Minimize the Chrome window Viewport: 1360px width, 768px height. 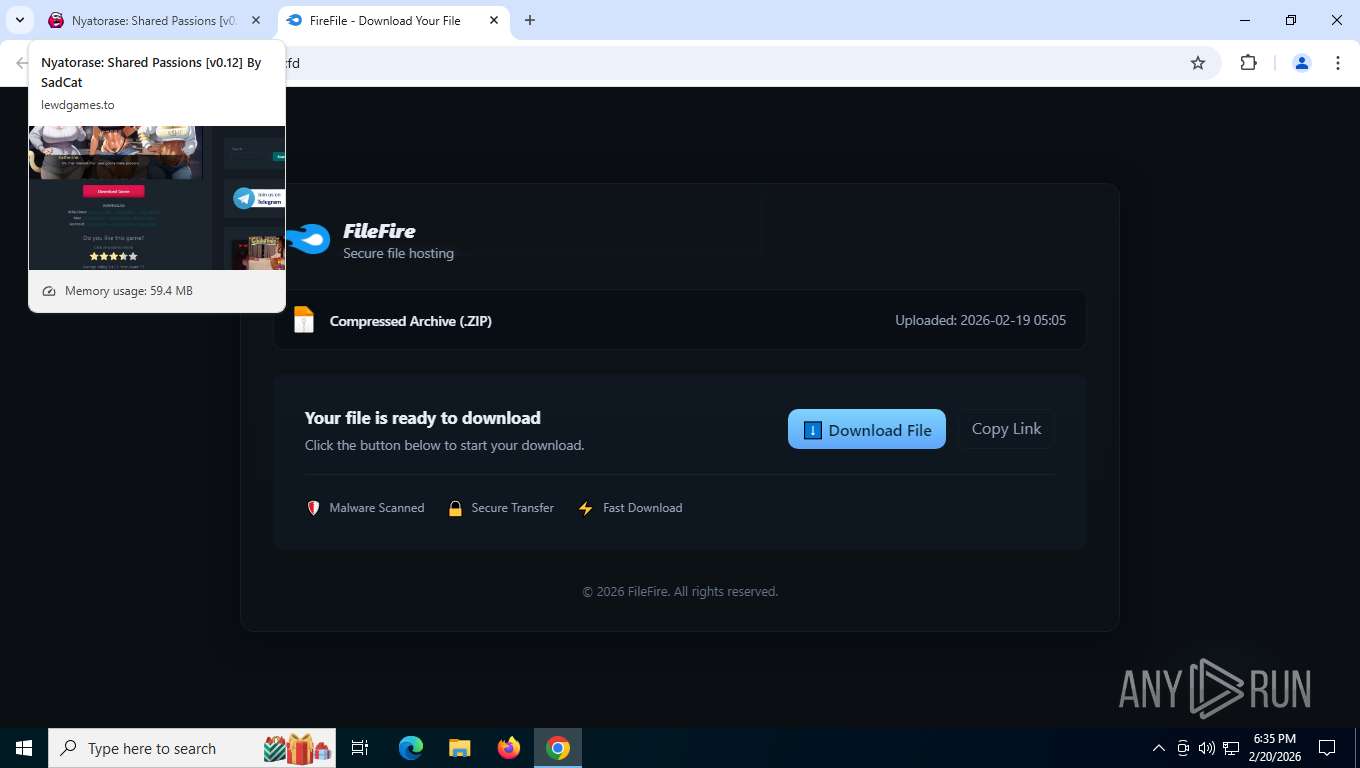click(x=1245, y=20)
